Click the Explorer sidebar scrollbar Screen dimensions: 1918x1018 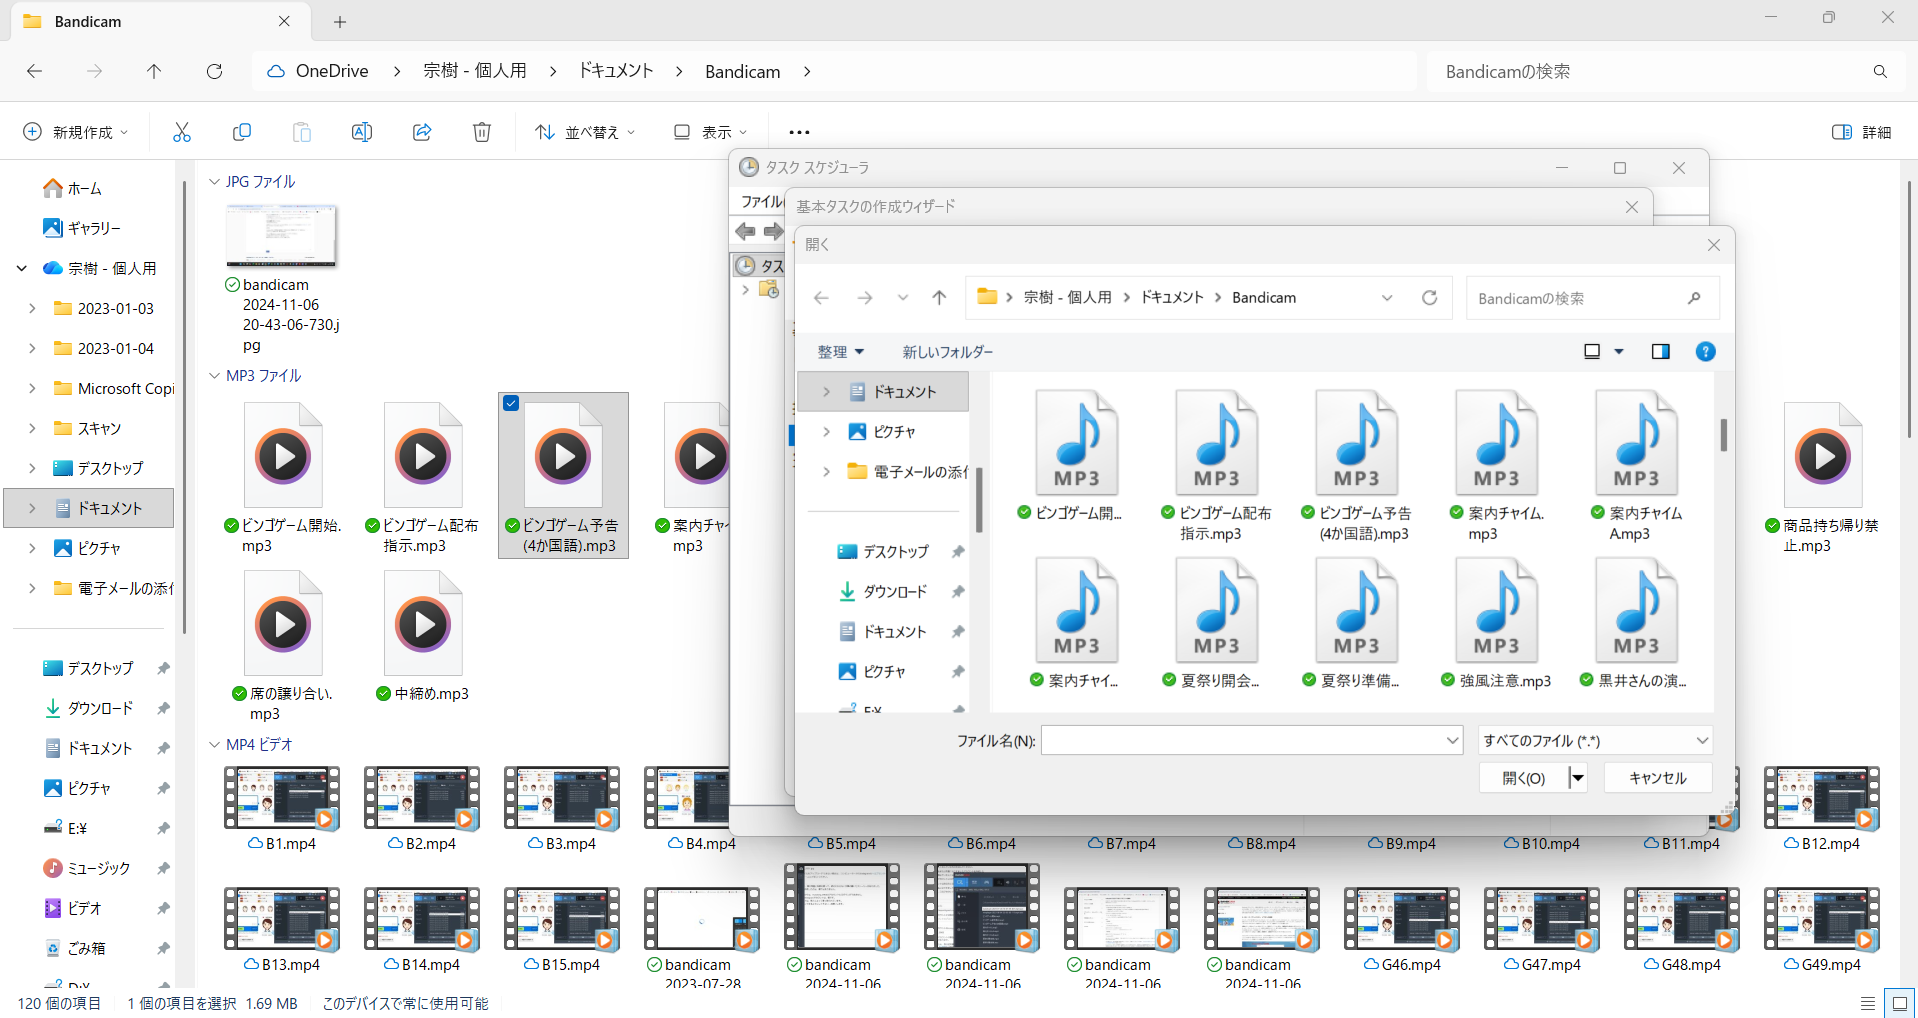pyautogui.click(x=185, y=407)
